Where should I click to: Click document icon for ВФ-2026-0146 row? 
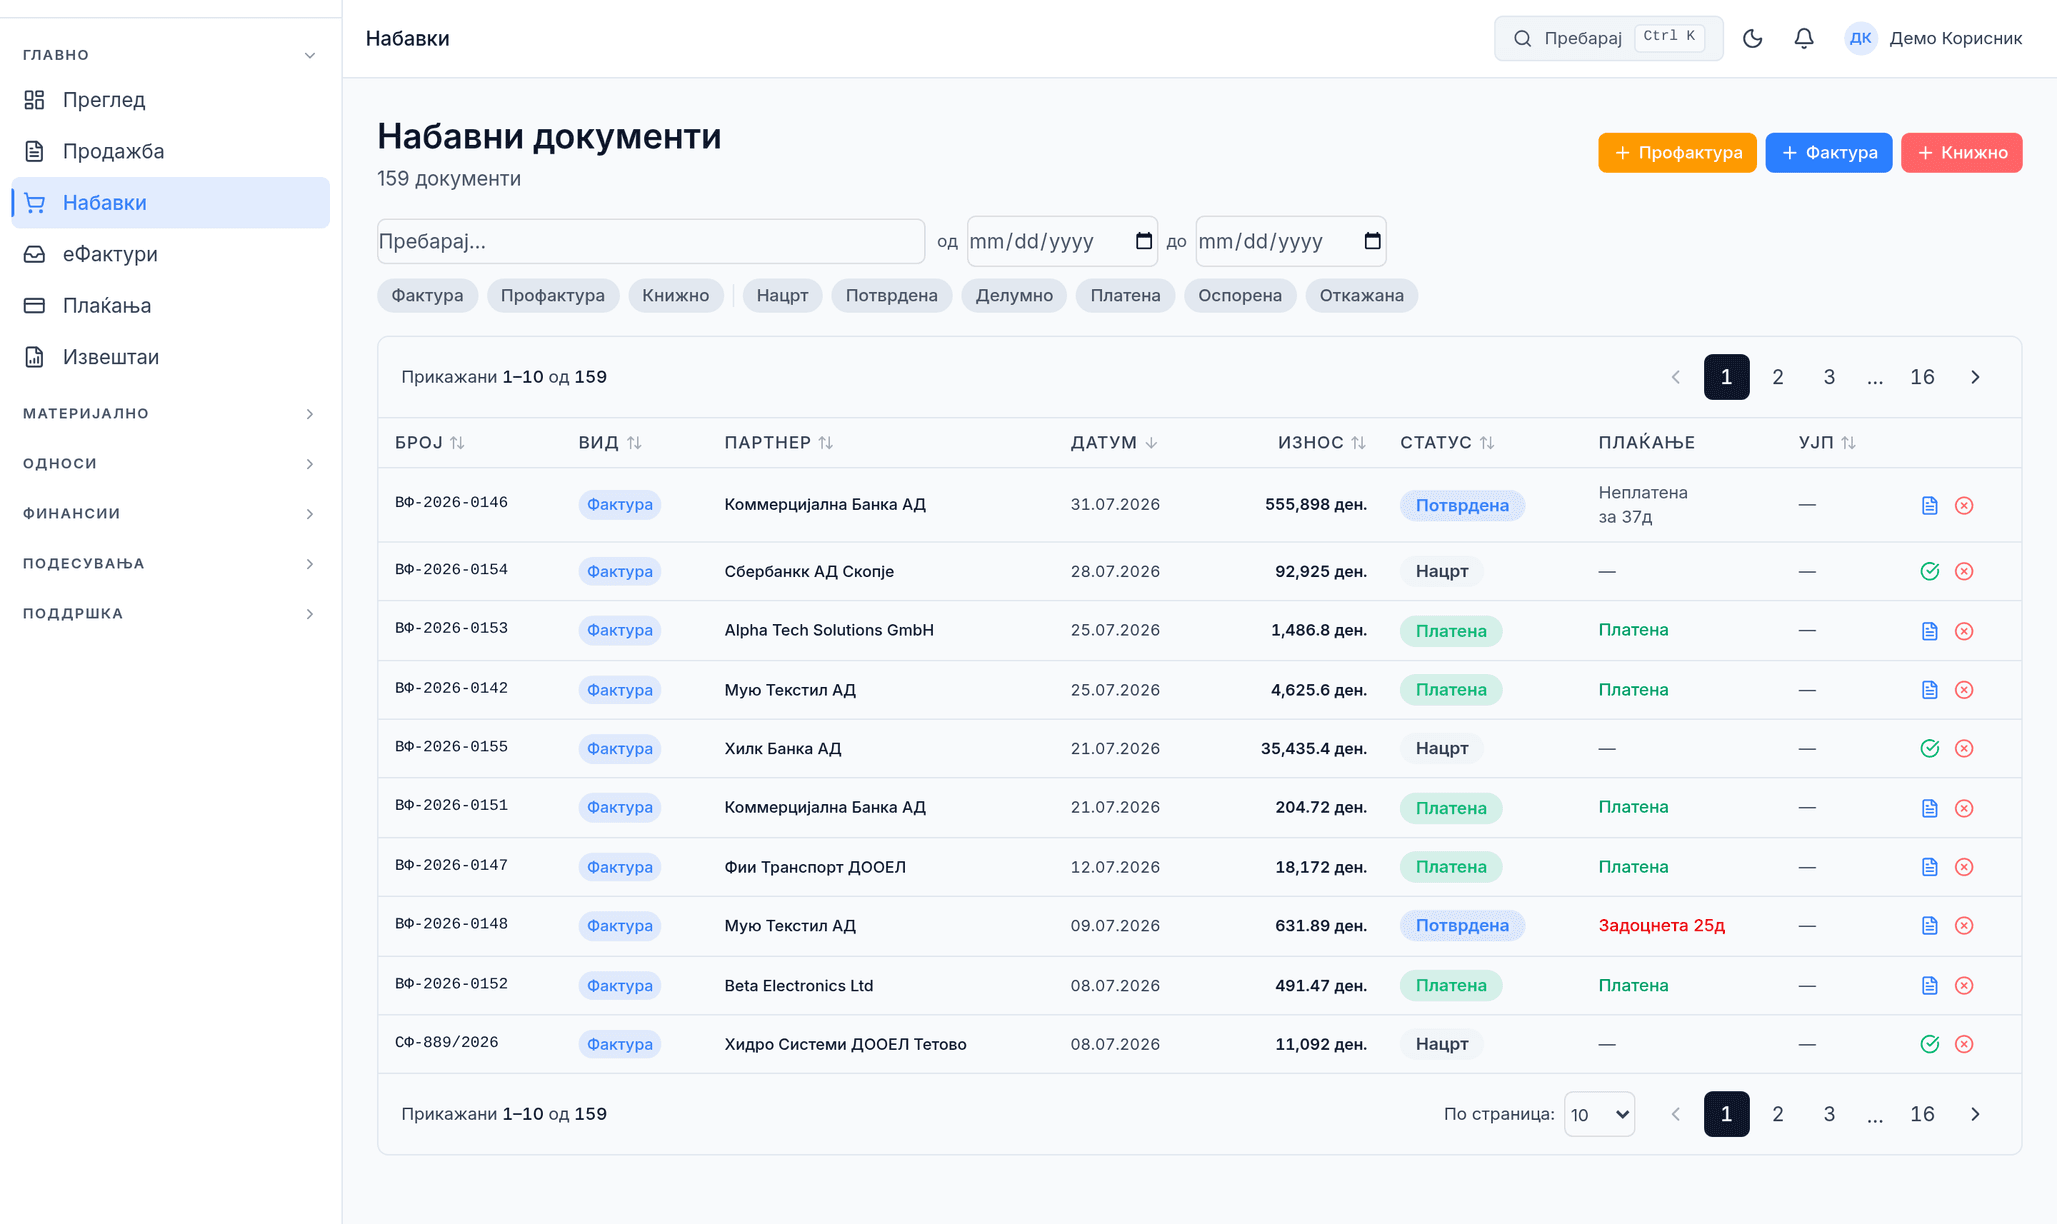click(1930, 505)
